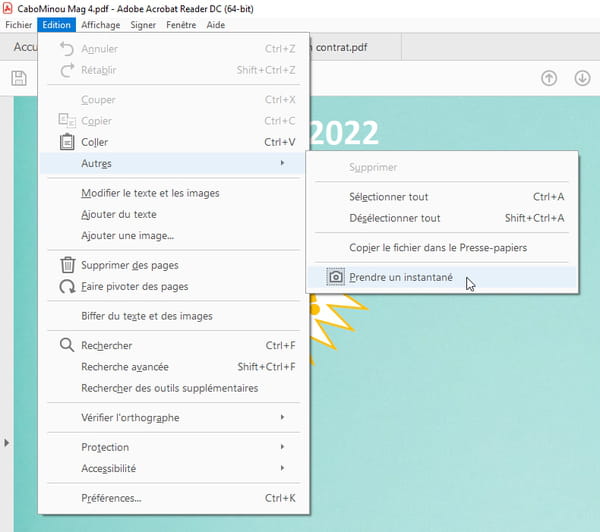Choose Biffer du texte et des images
Screen dimensions: 600x532
[173, 316]
